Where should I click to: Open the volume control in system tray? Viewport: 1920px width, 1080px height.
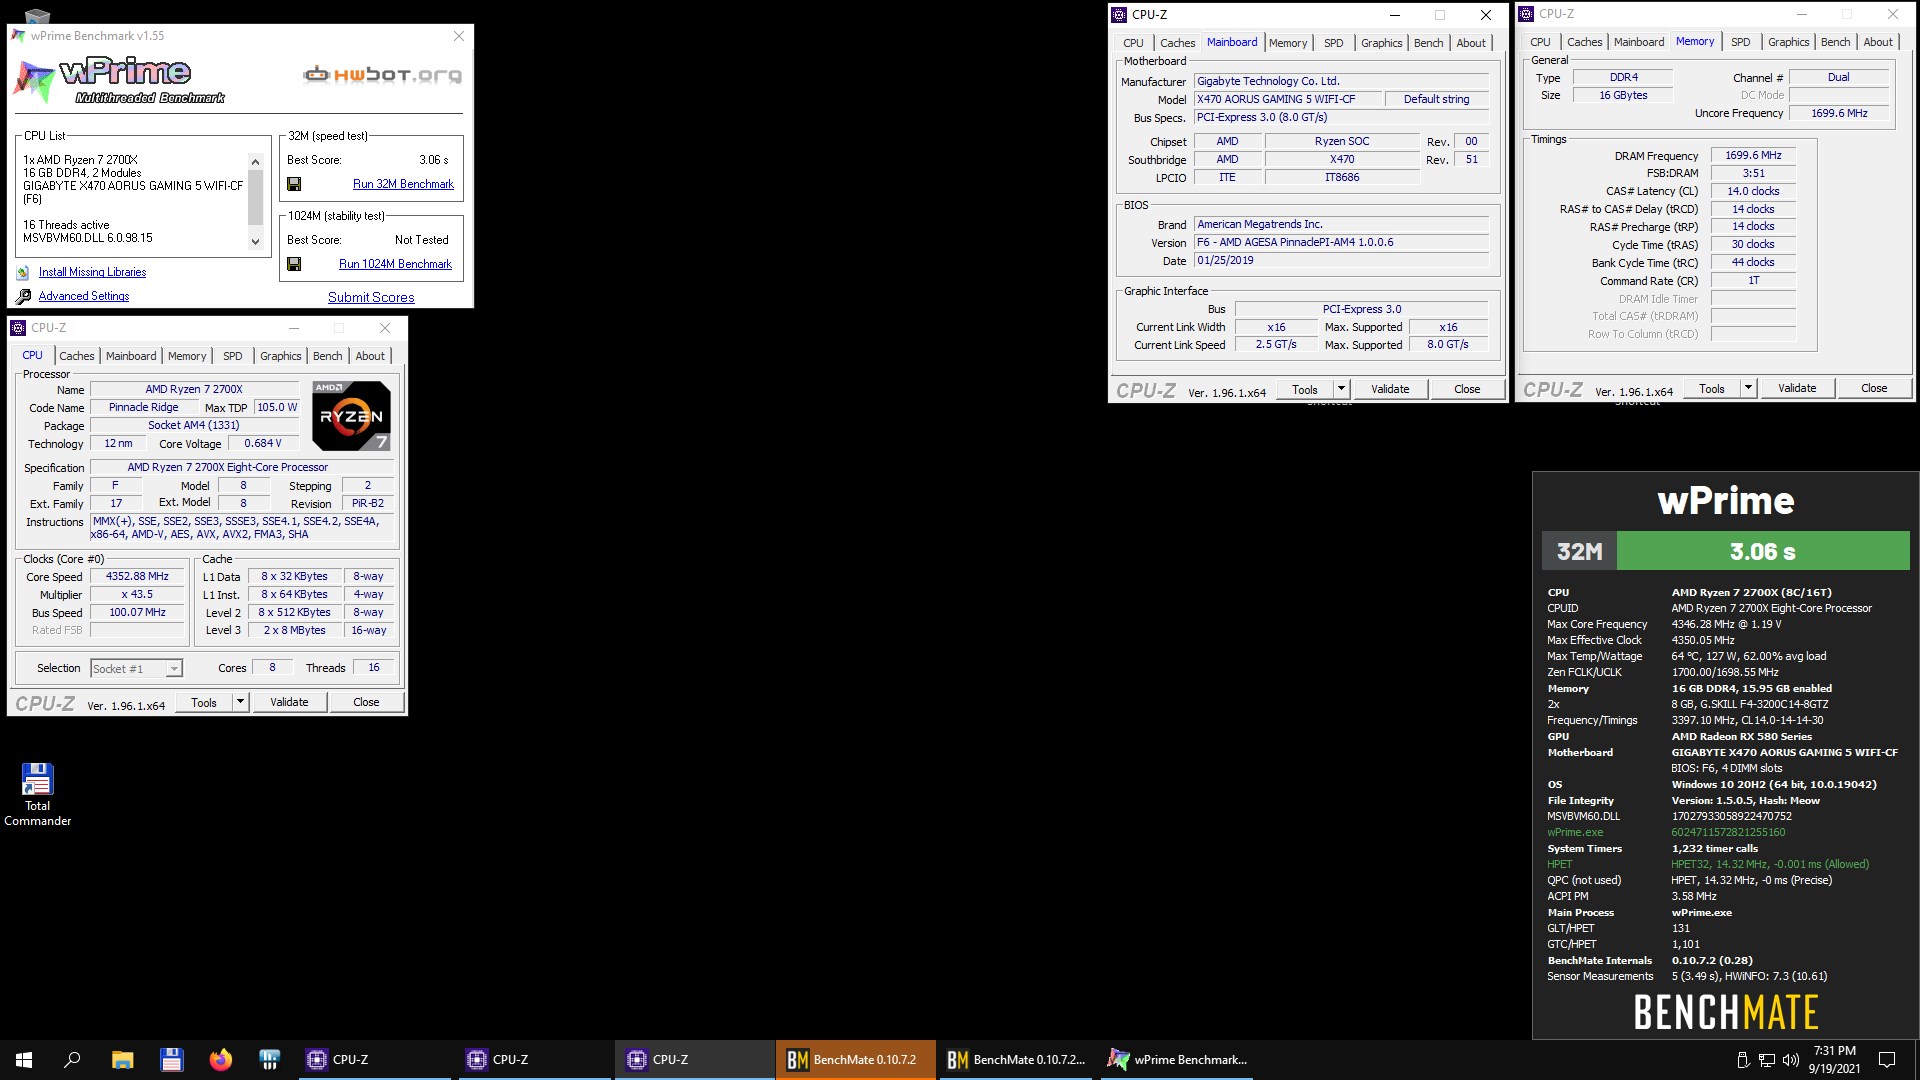pyautogui.click(x=1790, y=1060)
